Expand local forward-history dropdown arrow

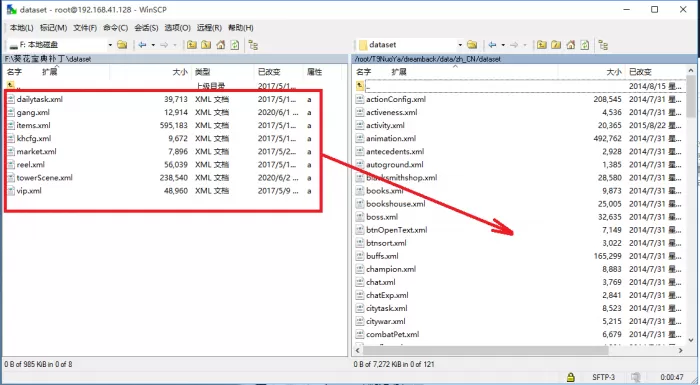click(x=175, y=45)
